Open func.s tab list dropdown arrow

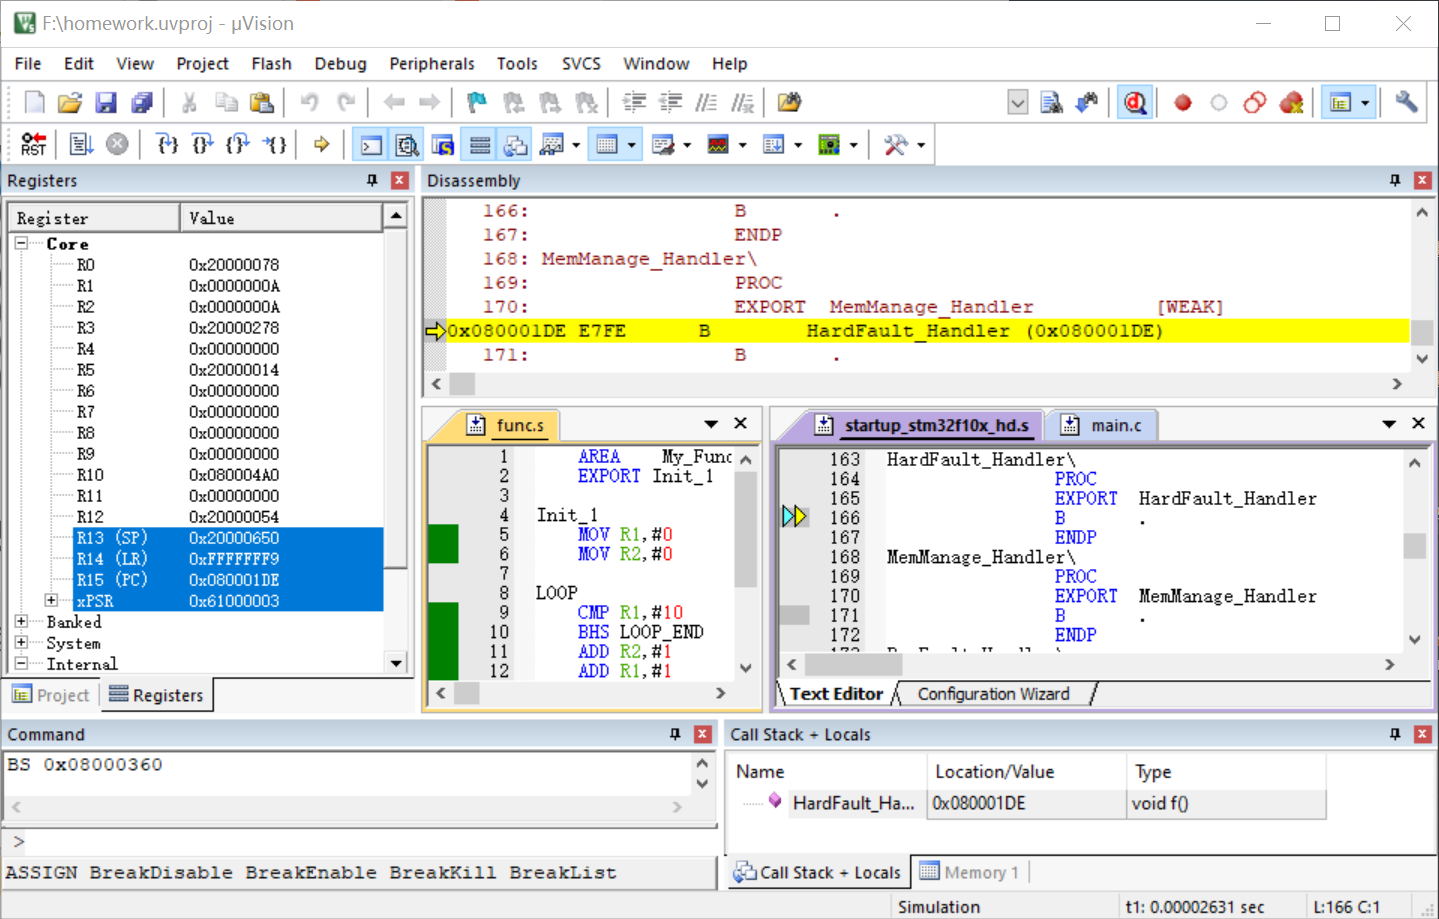711,424
